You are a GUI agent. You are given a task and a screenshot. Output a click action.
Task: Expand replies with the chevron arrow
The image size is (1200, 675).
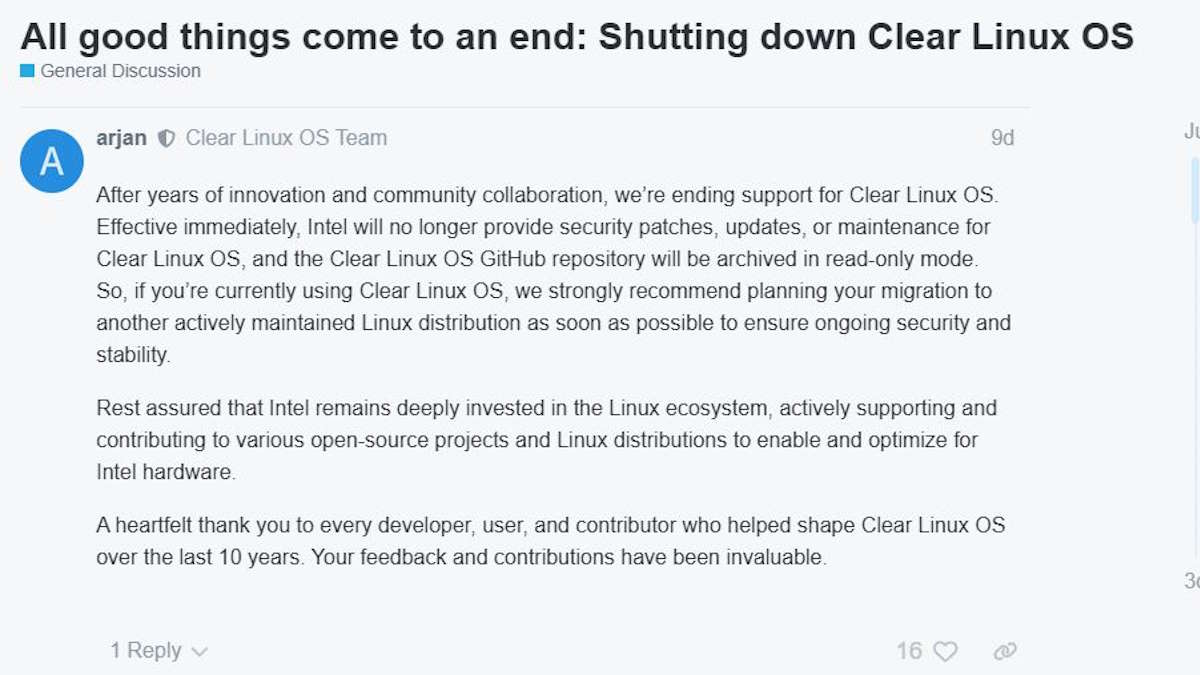point(199,652)
